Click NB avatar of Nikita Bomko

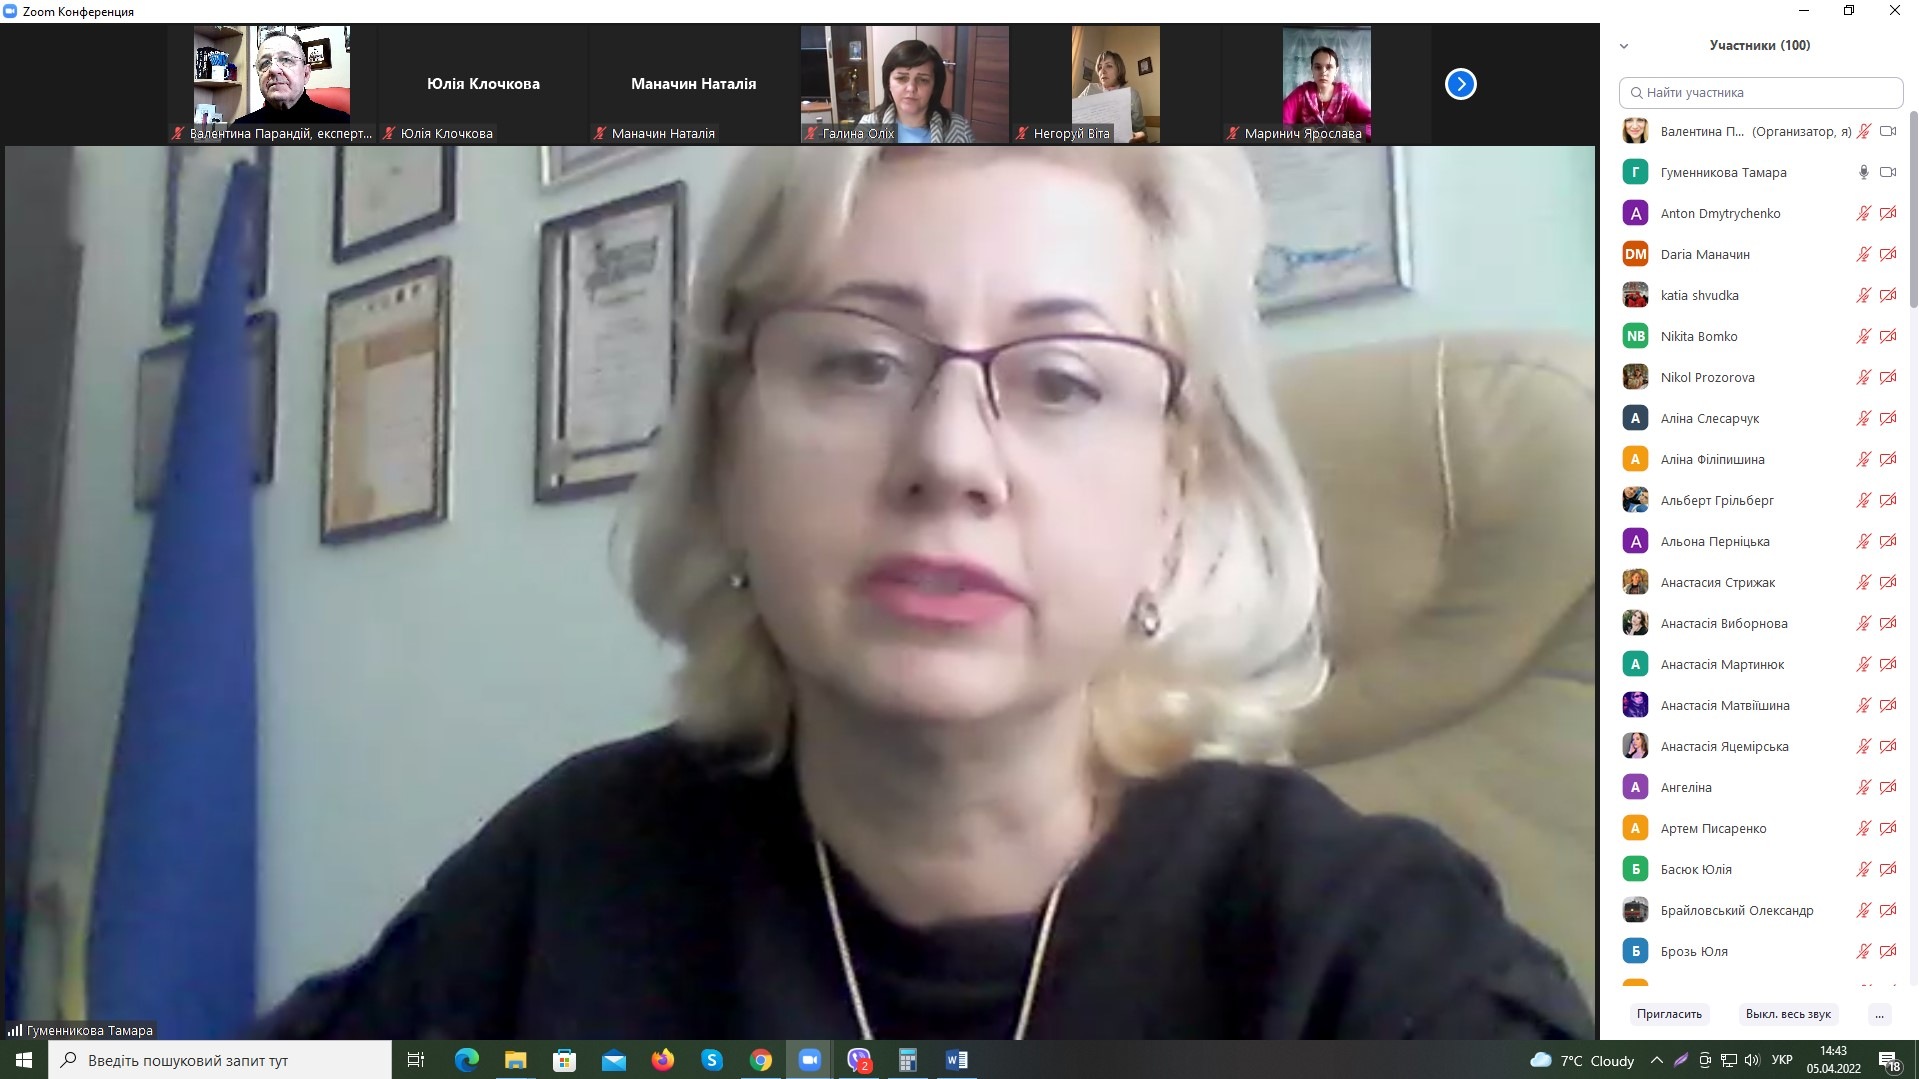coord(1635,336)
